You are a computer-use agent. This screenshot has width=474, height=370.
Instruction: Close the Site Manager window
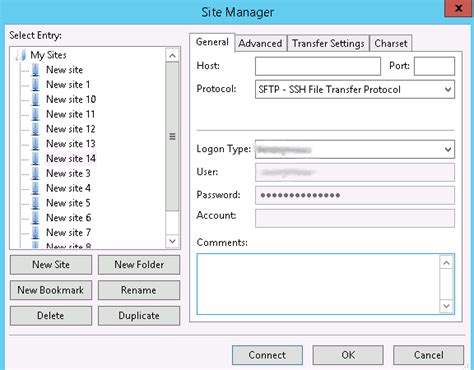click(459, 8)
